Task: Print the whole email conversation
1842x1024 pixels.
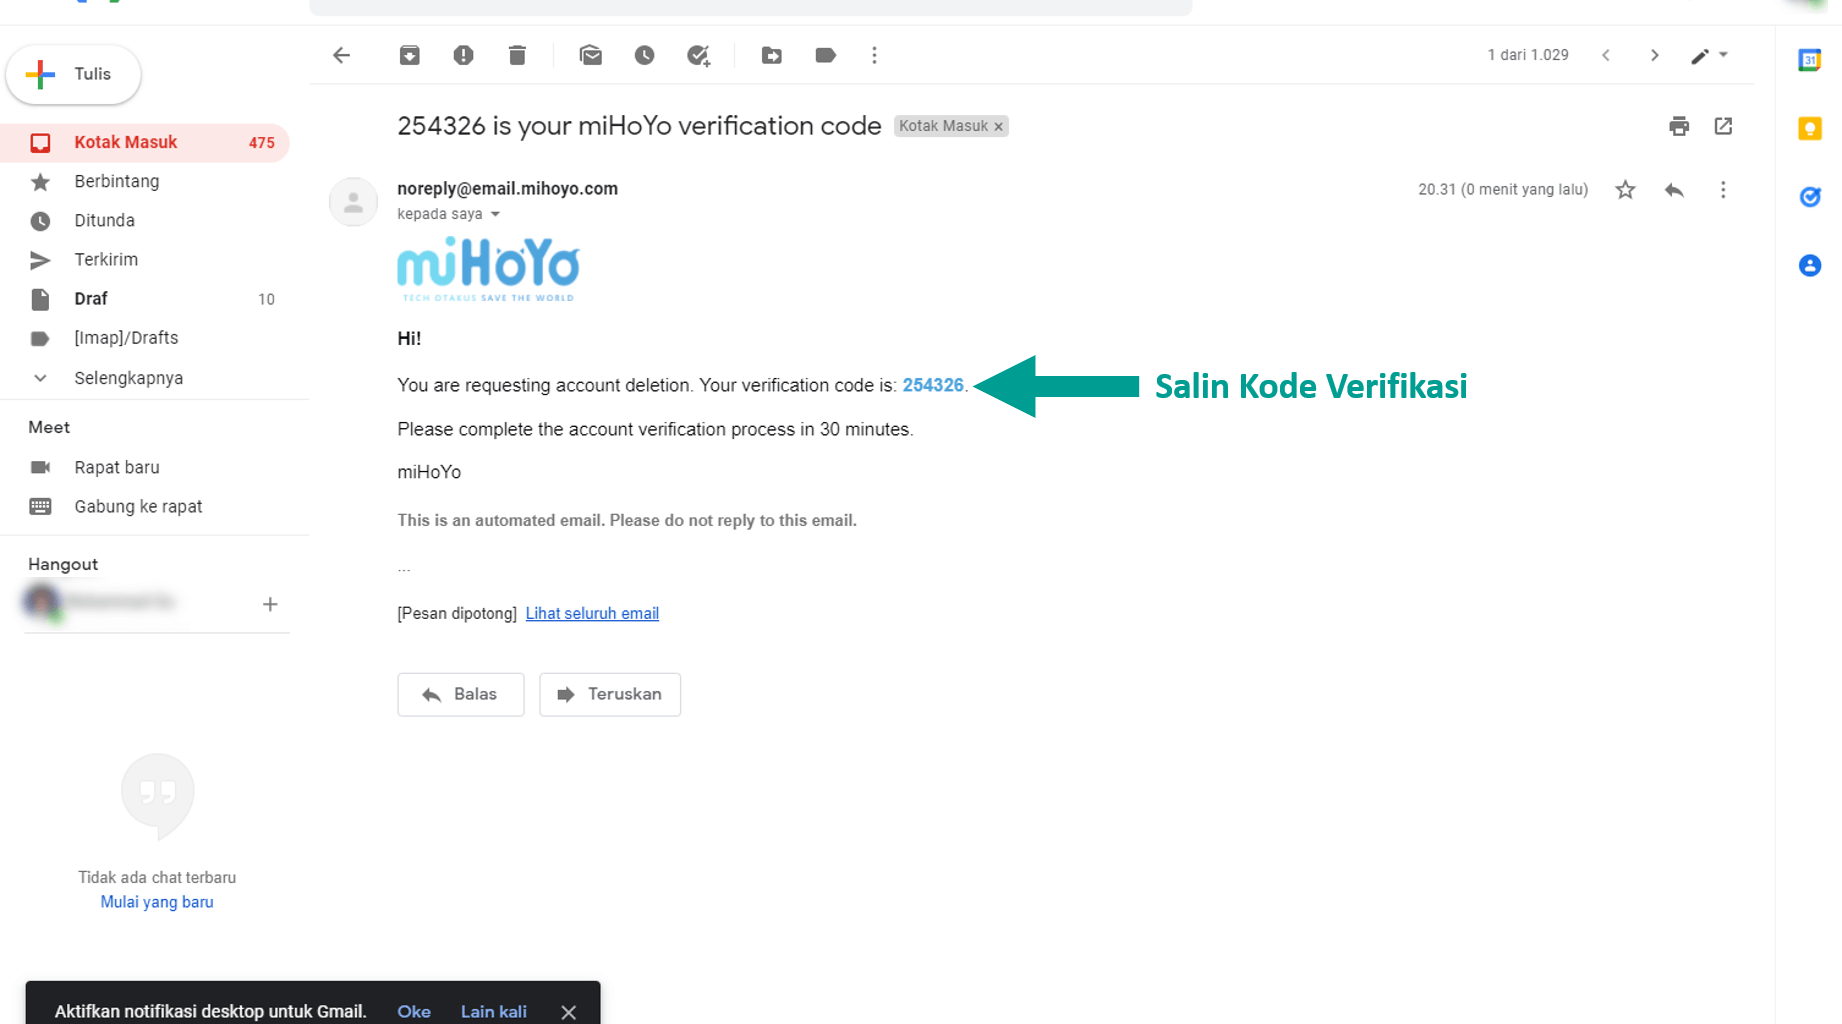Action: [1679, 126]
